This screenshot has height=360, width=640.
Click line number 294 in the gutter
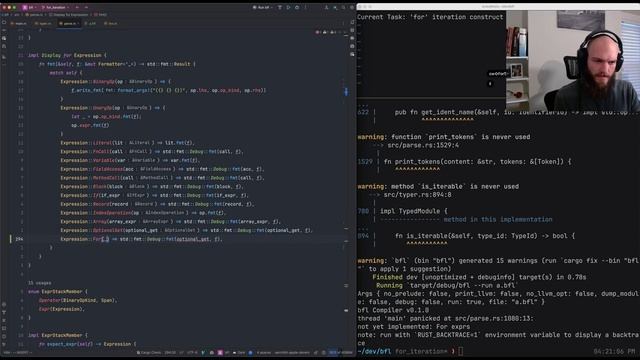[x=19, y=239]
